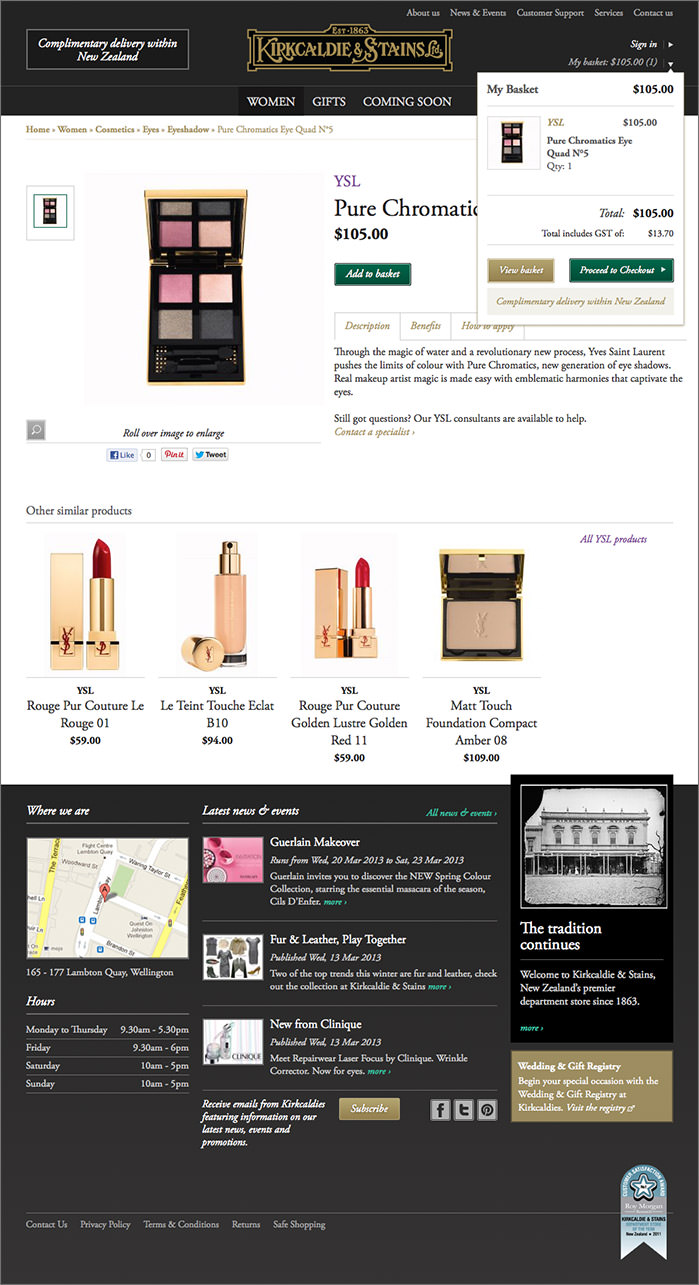This screenshot has height=1285, width=699.
Task: Click Proceed to Checkout button
Action: 622,270
